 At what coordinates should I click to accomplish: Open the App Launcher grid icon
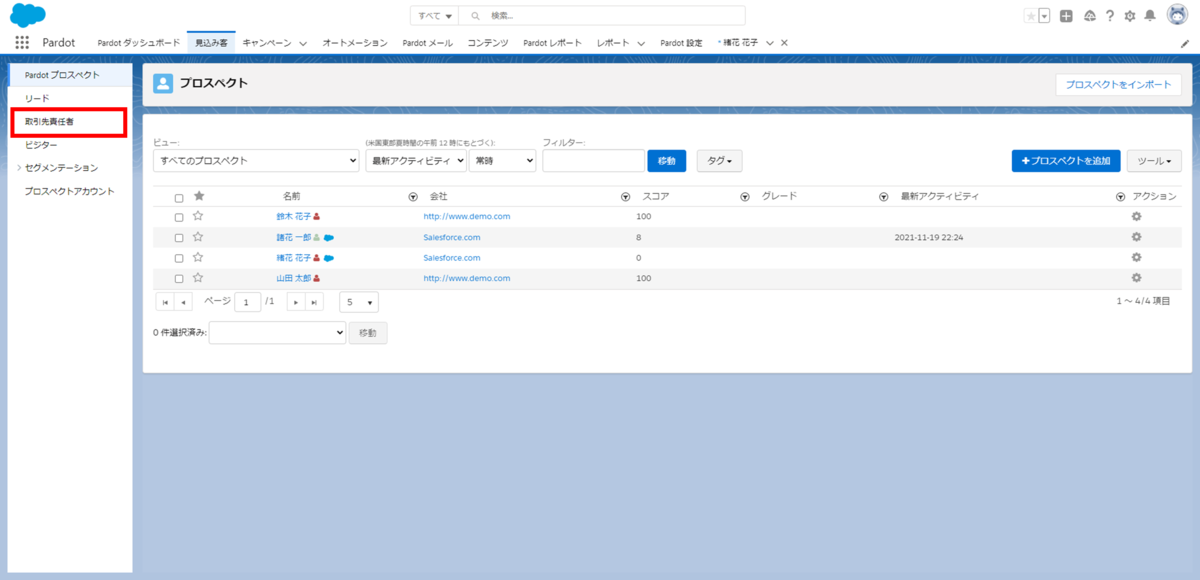(x=22, y=42)
